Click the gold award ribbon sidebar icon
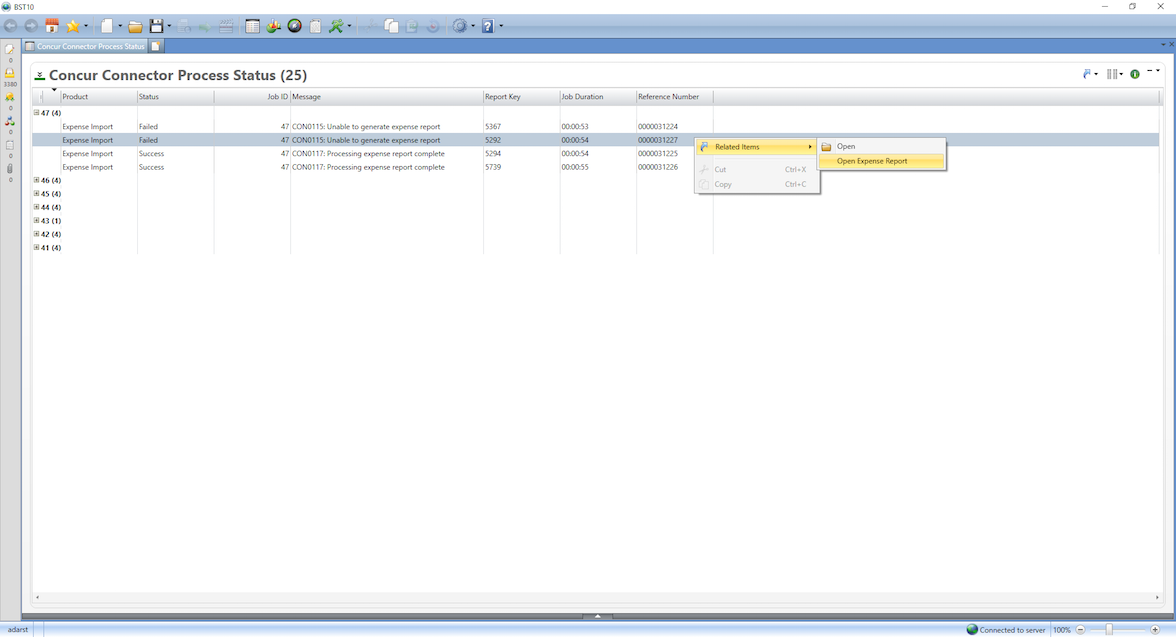Screen dimensions: 1176x637 click(10, 98)
